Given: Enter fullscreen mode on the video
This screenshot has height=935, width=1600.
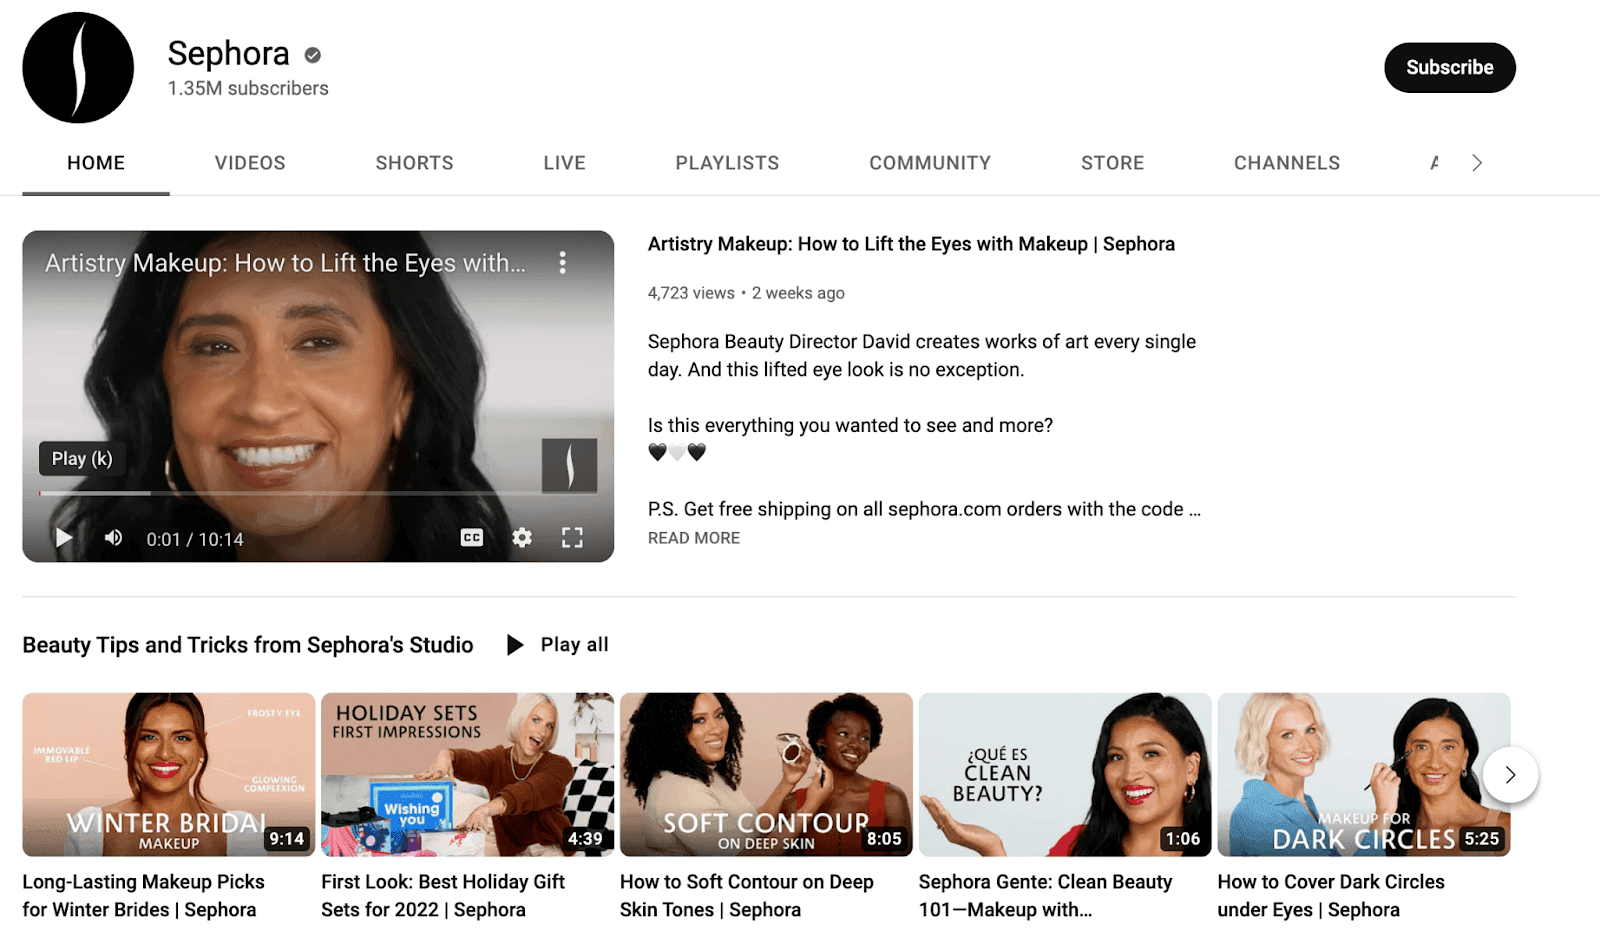Looking at the screenshot, I should pos(572,538).
